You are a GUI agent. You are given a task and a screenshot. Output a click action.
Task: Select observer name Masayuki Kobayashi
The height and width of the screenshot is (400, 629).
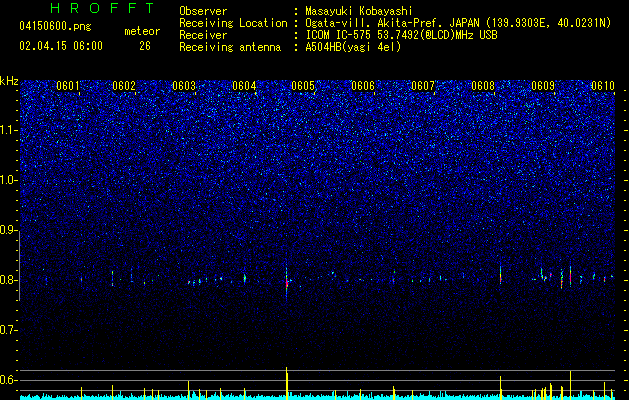pos(359,11)
